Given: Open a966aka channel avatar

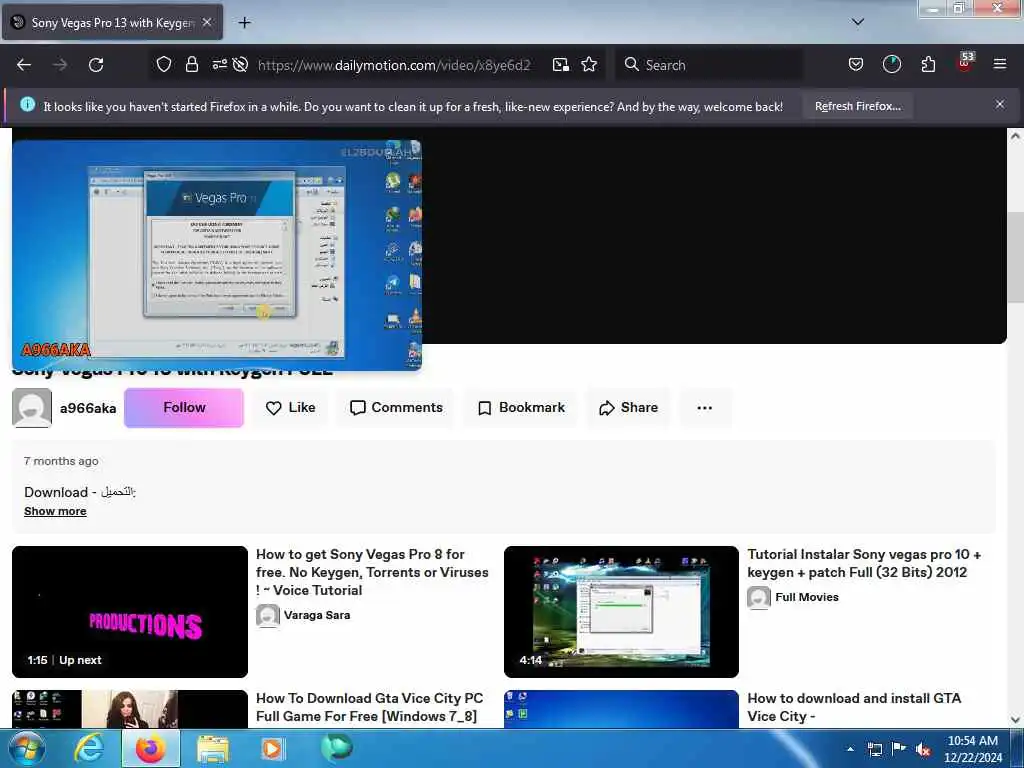Looking at the screenshot, I should pos(32,408).
